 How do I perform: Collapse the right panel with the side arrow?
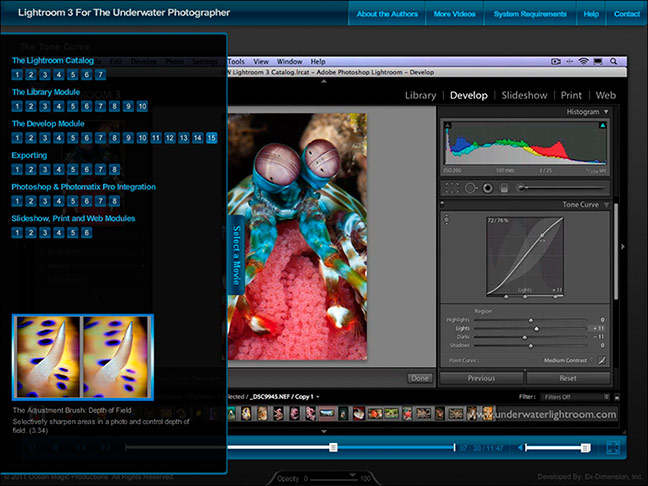click(623, 246)
